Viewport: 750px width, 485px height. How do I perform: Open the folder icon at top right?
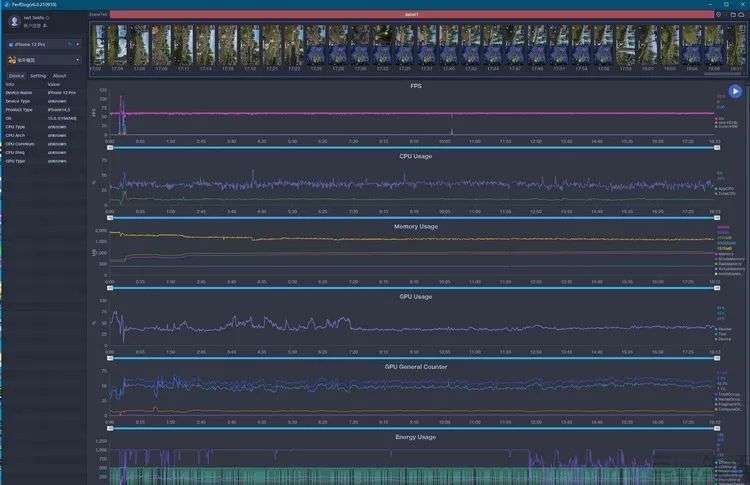(733, 15)
